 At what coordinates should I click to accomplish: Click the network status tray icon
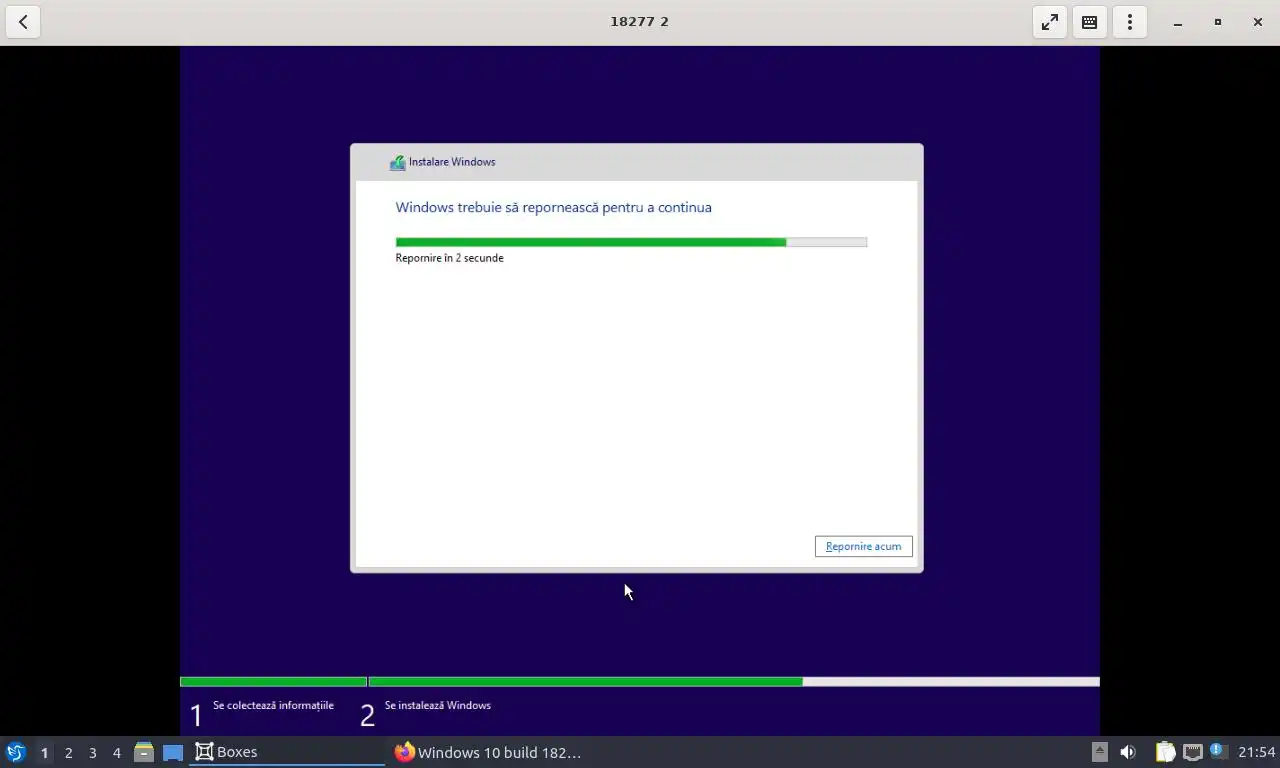pos(1192,752)
